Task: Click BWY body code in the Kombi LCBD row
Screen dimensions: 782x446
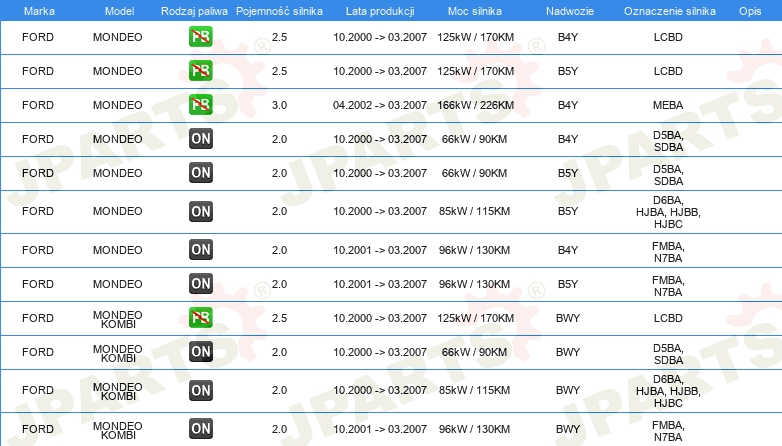Action: 568,318
